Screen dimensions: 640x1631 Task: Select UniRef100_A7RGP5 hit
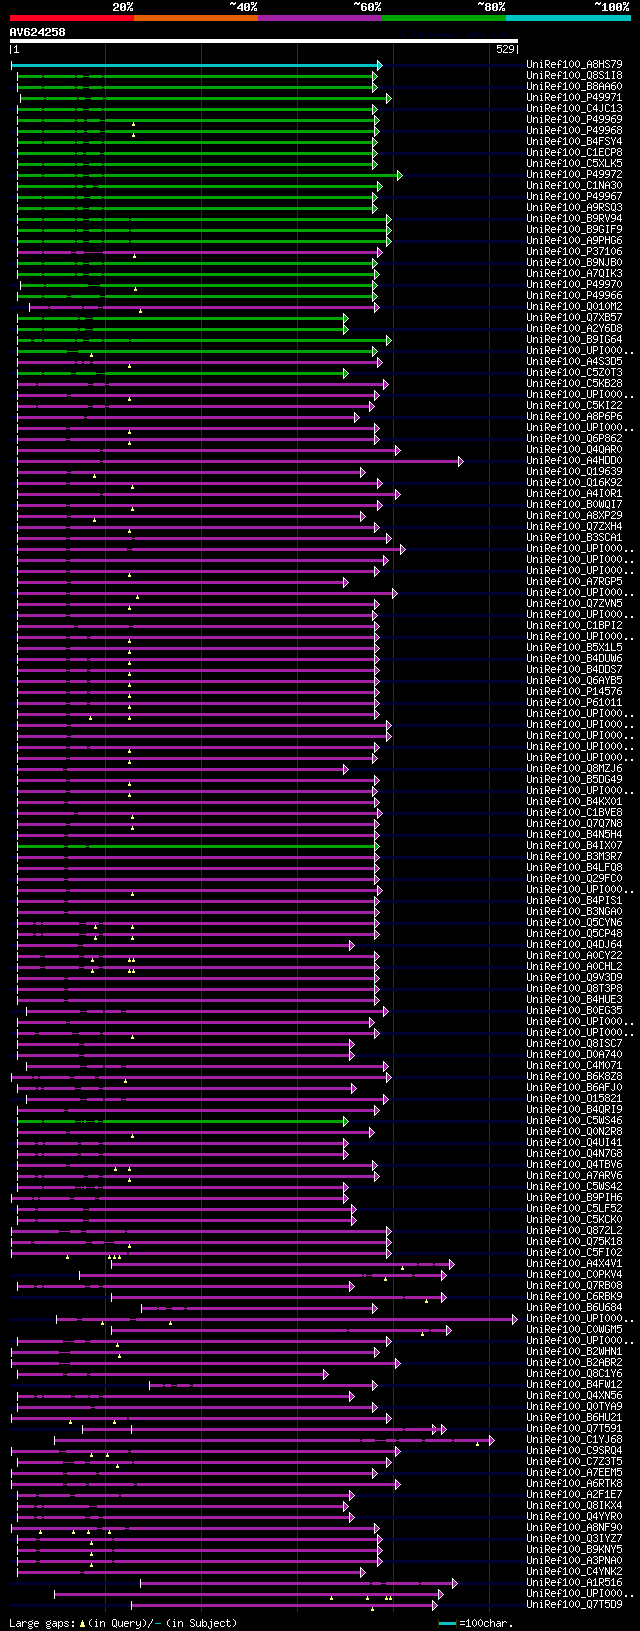click(x=574, y=582)
